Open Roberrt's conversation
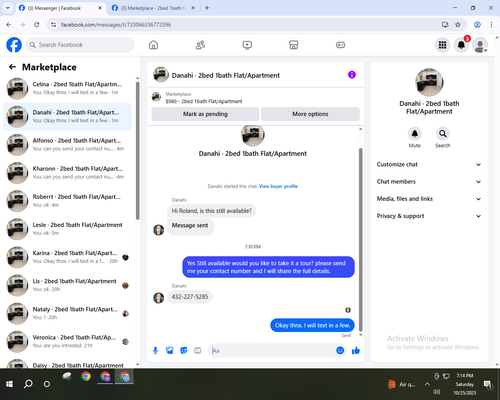This screenshot has height=400, width=500. 67,201
